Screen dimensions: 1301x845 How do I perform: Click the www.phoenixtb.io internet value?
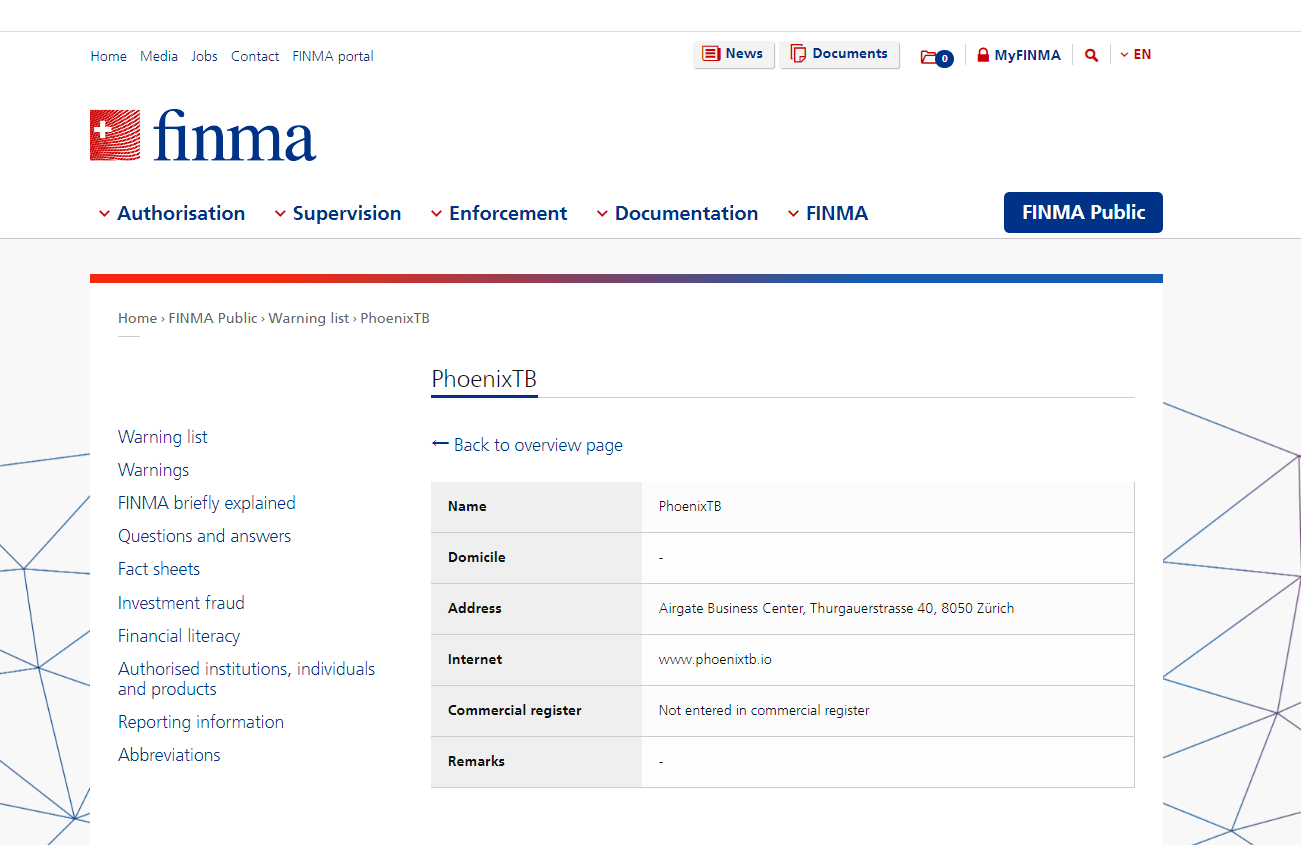715,659
